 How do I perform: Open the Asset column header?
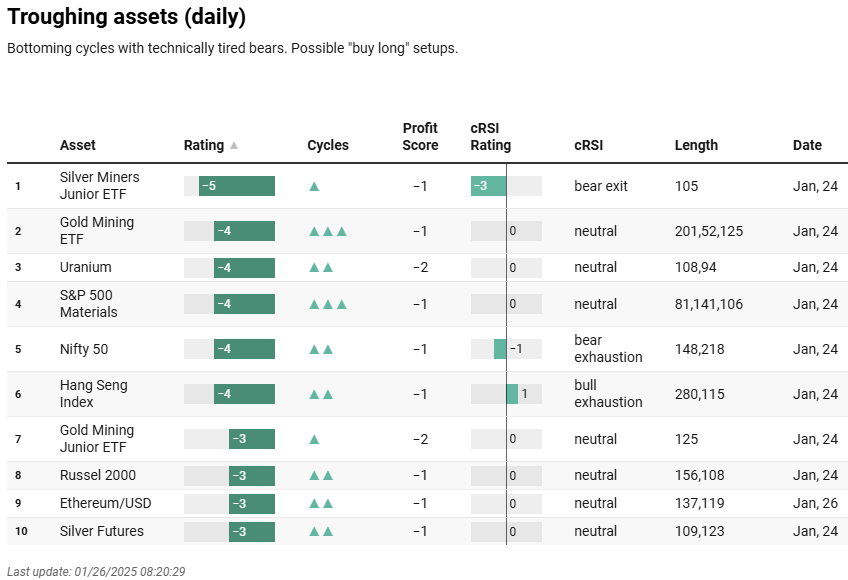77,145
